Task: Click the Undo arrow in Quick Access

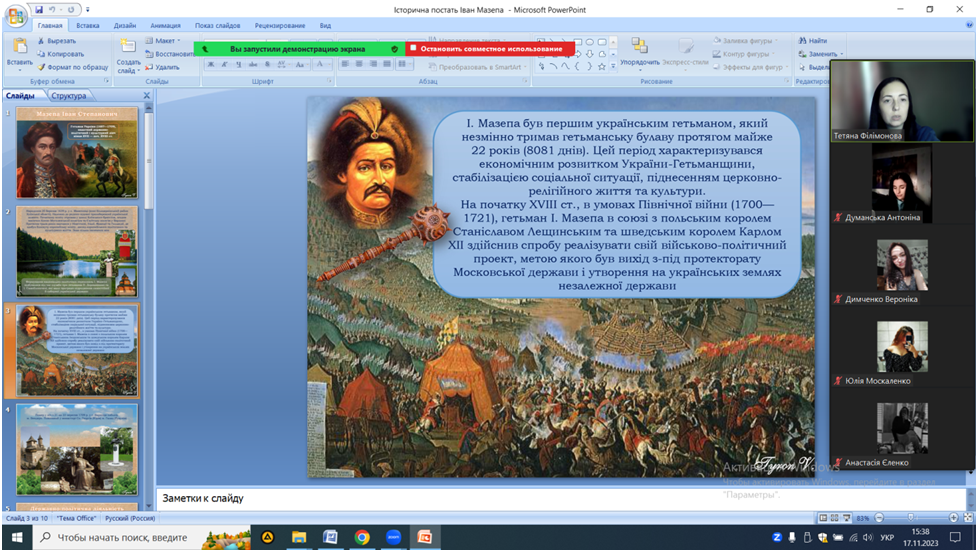Action: point(52,9)
